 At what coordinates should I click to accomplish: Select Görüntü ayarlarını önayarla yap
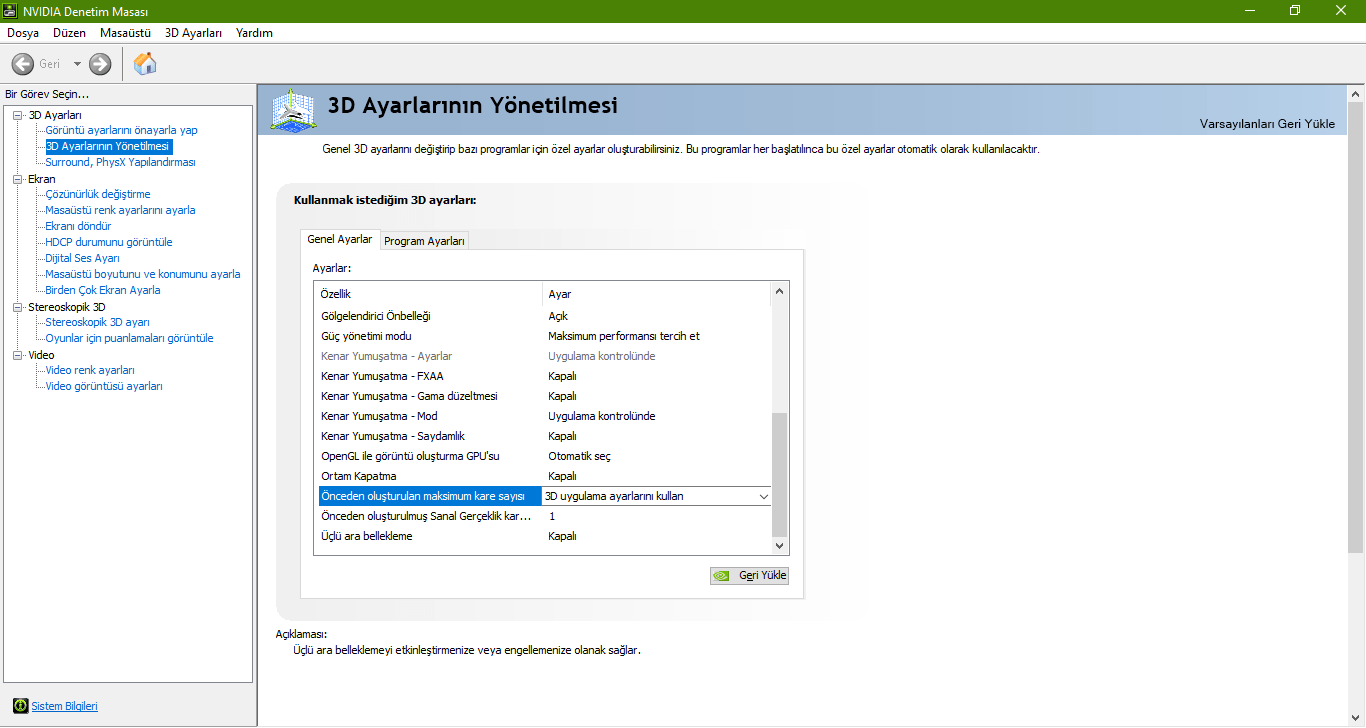click(121, 130)
